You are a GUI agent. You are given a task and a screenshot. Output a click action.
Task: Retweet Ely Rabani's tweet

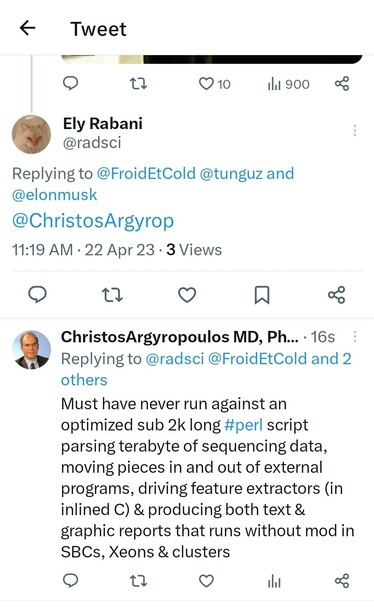pos(112,295)
